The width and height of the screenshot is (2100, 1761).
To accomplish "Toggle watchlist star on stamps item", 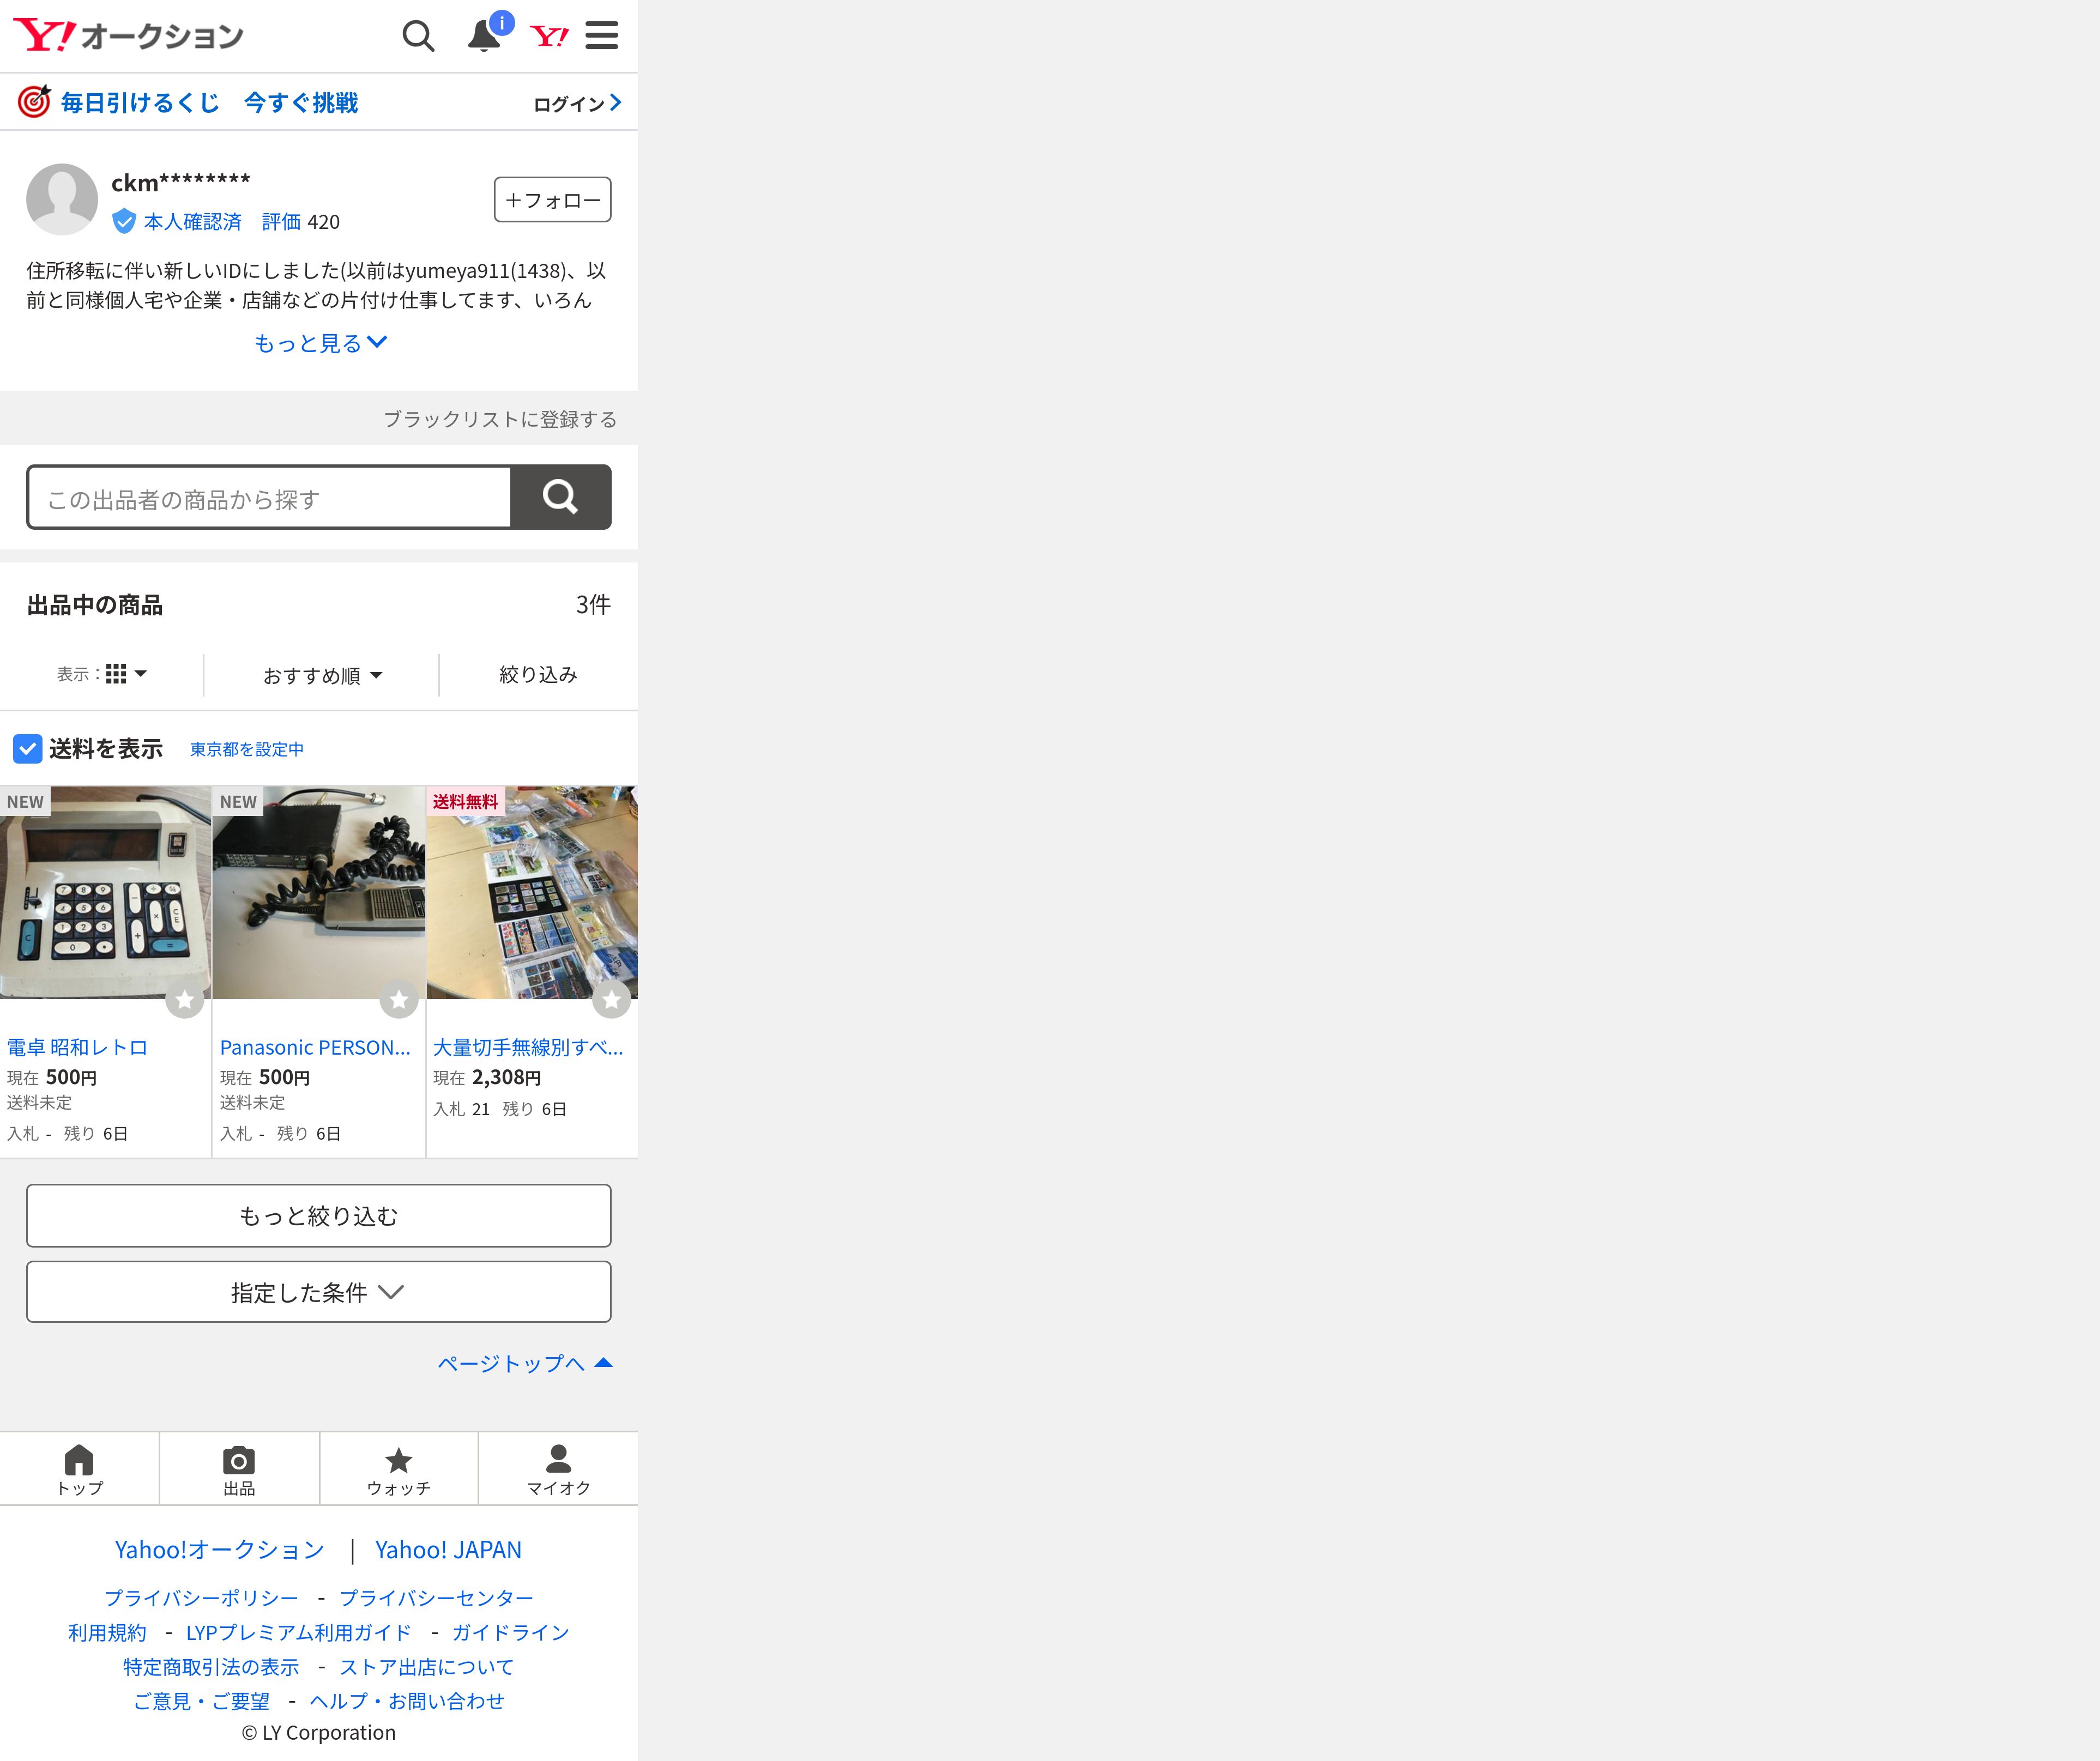I will [611, 999].
